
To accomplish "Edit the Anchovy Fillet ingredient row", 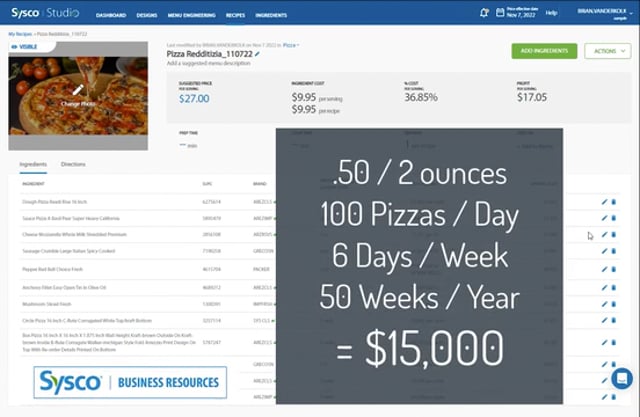I will click(x=604, y=288).
